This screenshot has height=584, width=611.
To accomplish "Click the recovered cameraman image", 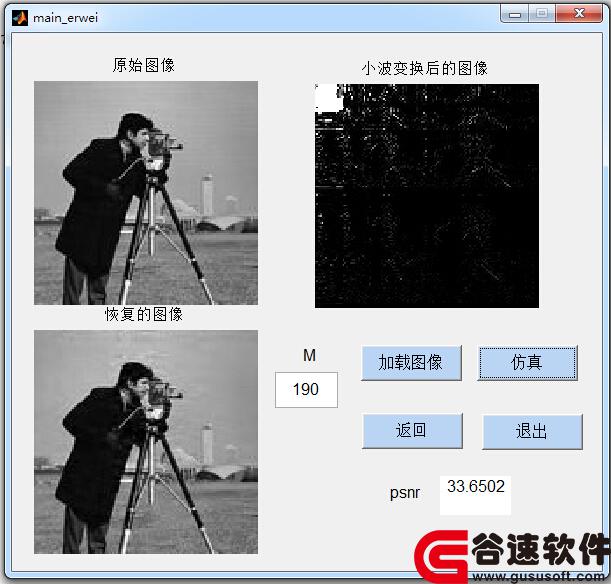I will click(x=146, y=442).
